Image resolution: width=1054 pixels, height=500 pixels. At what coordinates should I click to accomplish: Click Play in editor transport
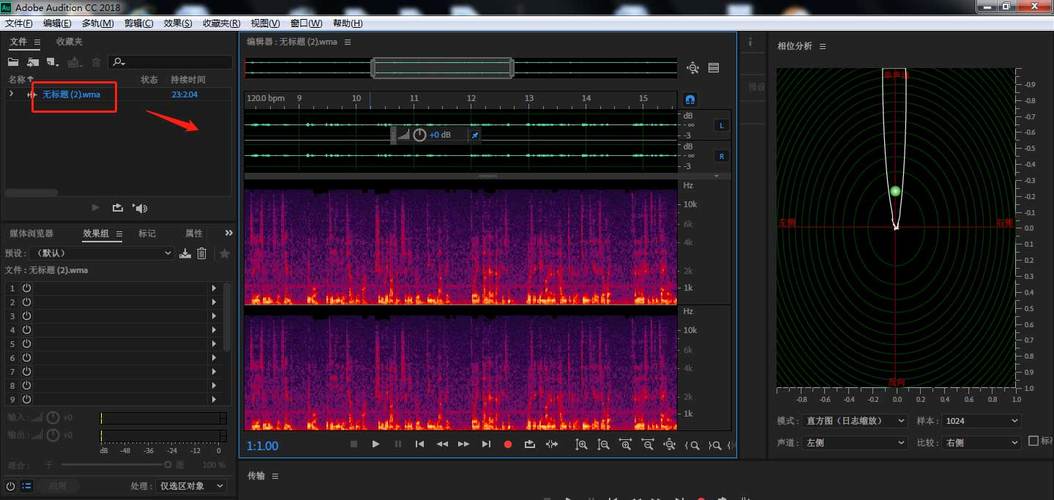(x=376, y=444)
